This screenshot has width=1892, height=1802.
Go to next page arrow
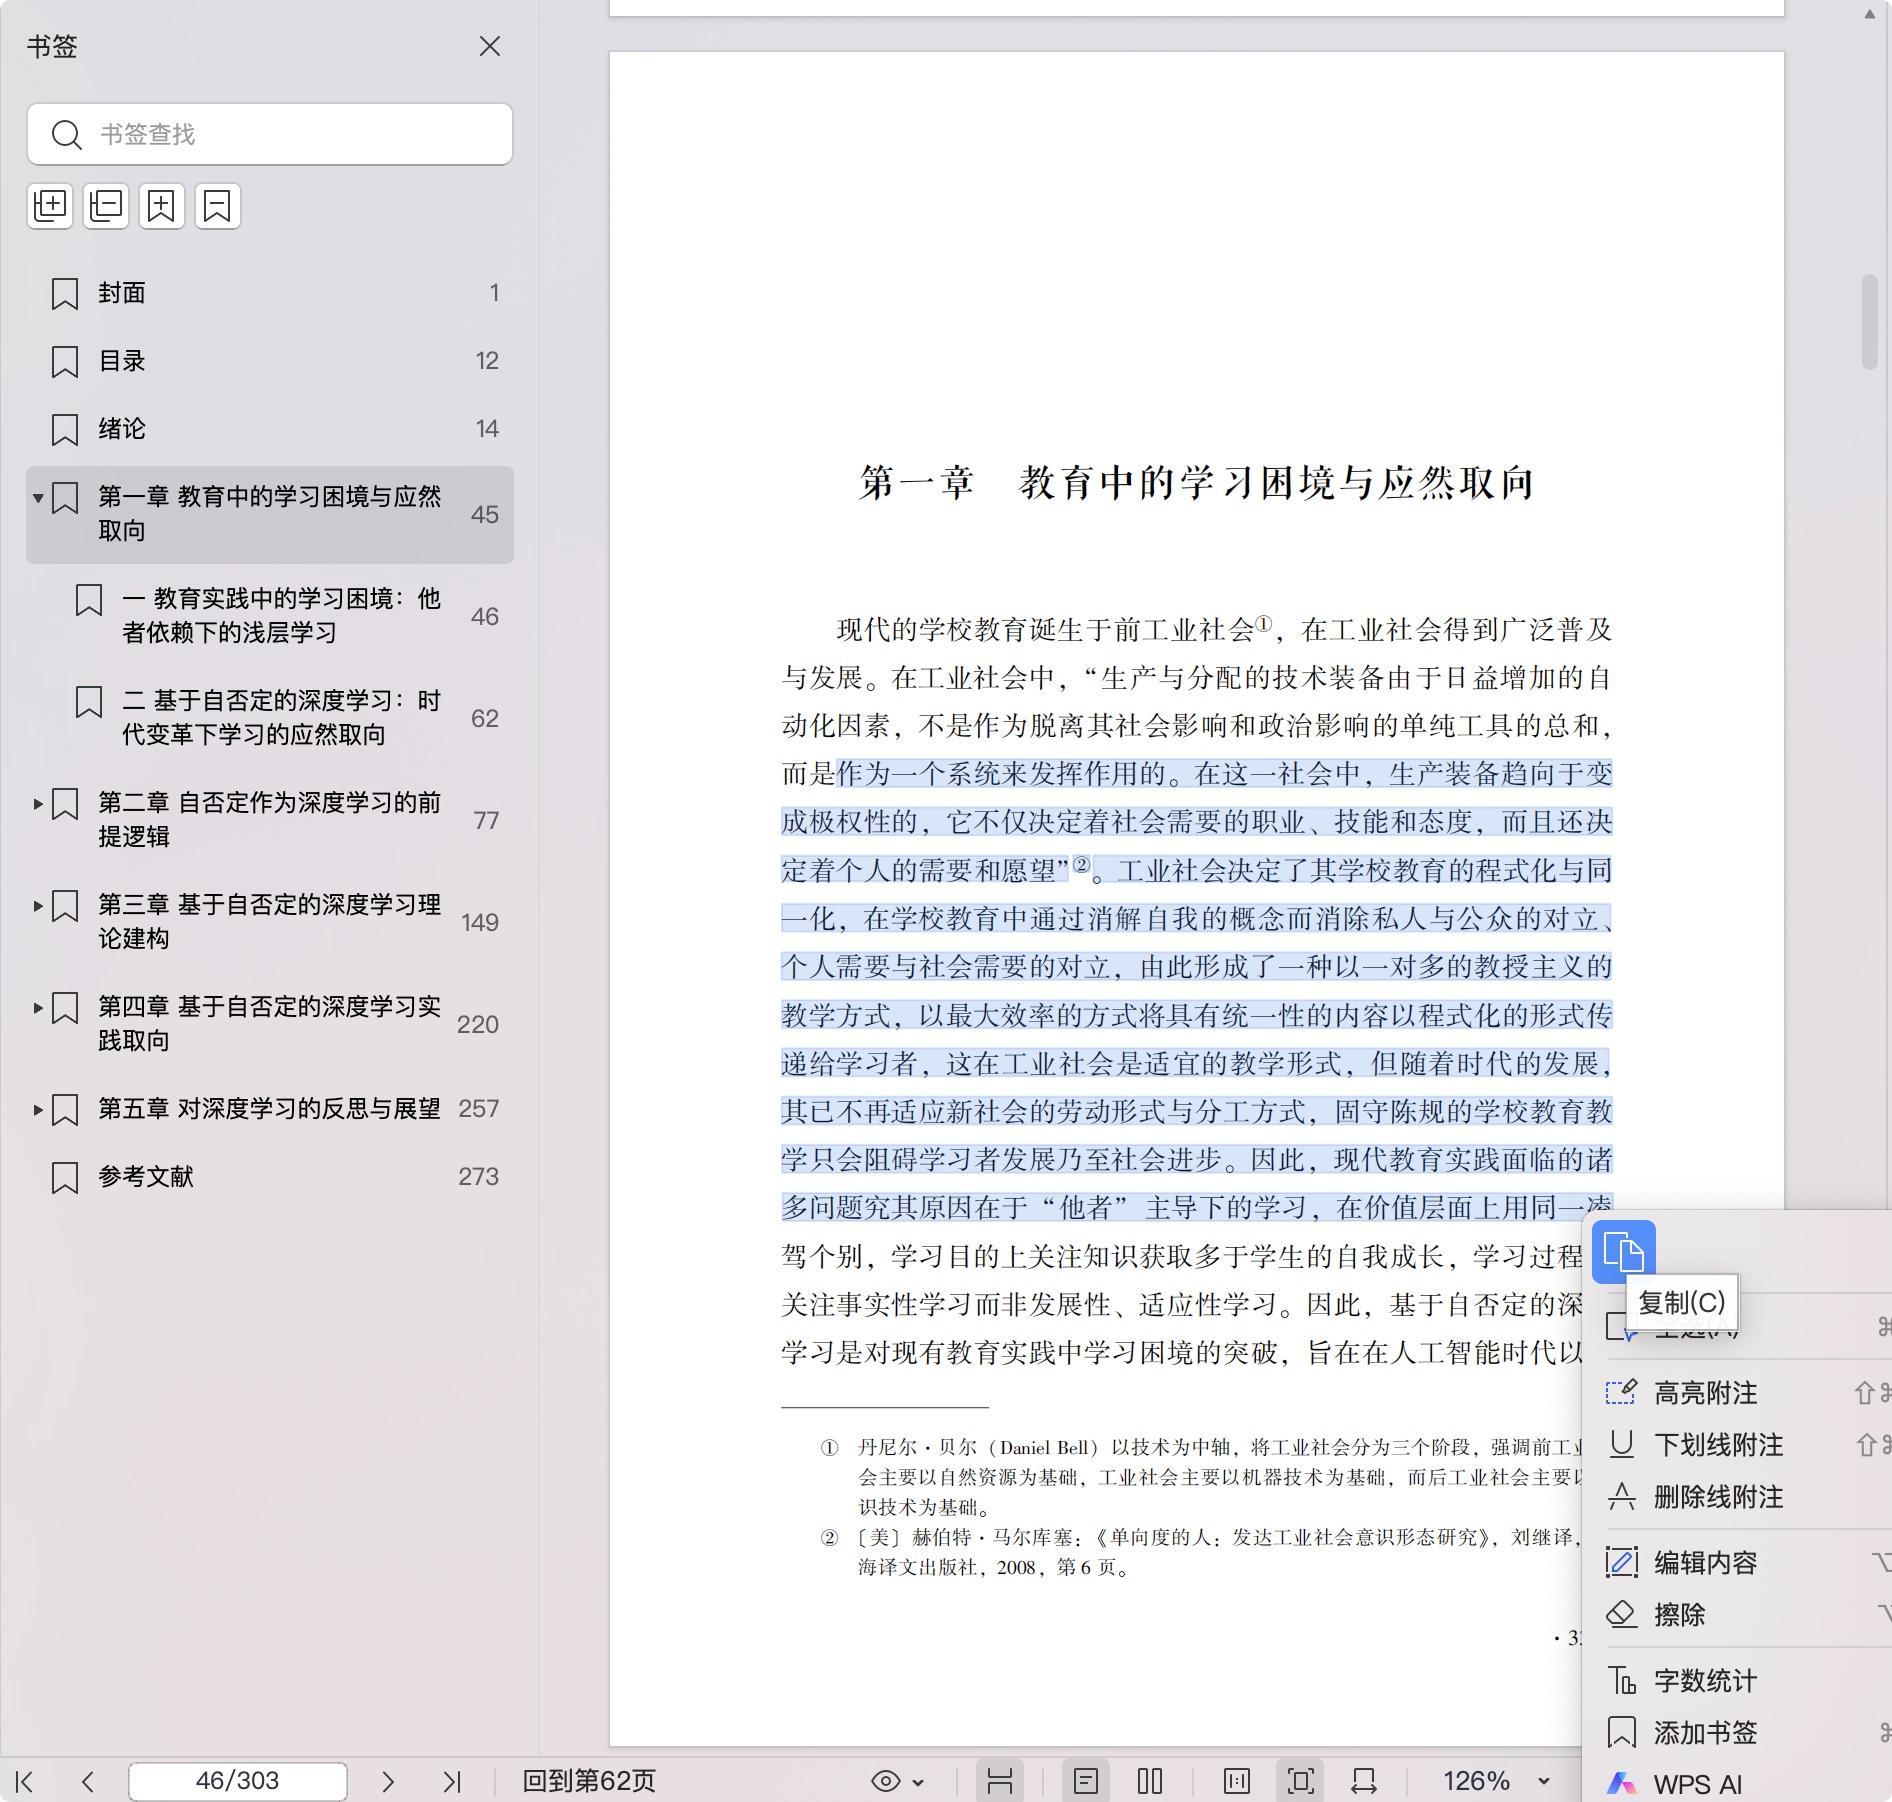388,1781
